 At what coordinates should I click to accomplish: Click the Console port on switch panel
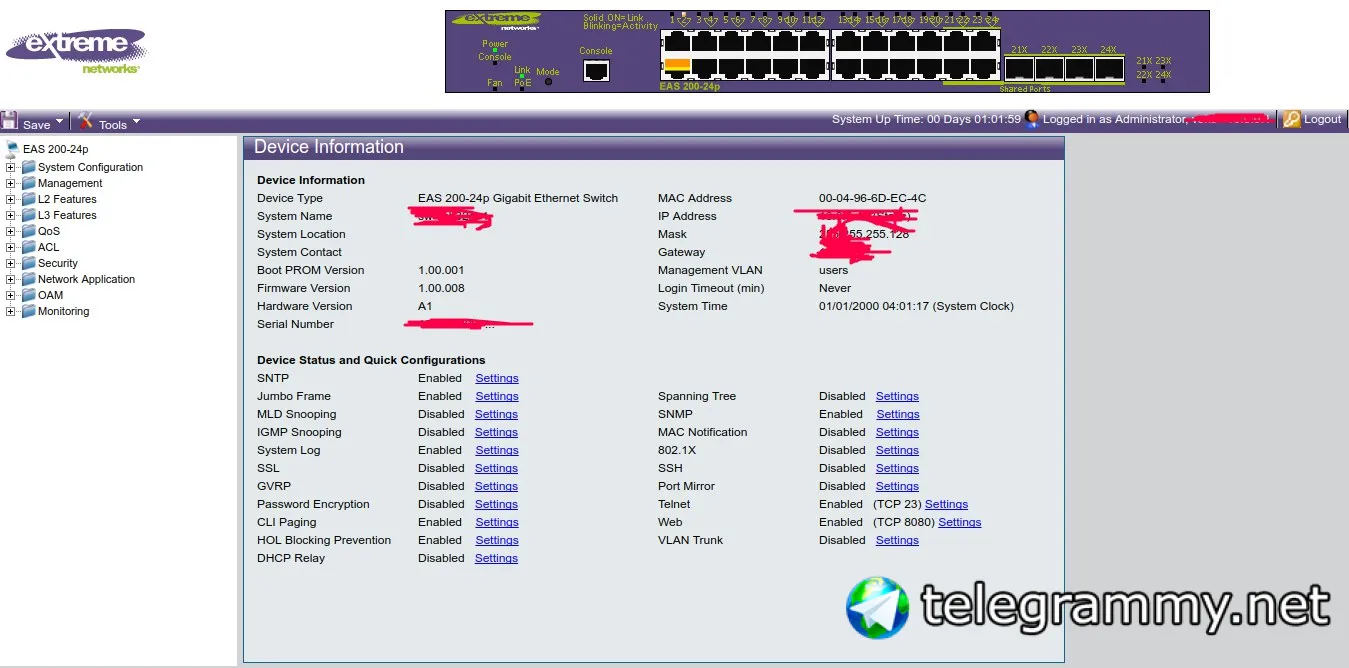coord(596,70)
